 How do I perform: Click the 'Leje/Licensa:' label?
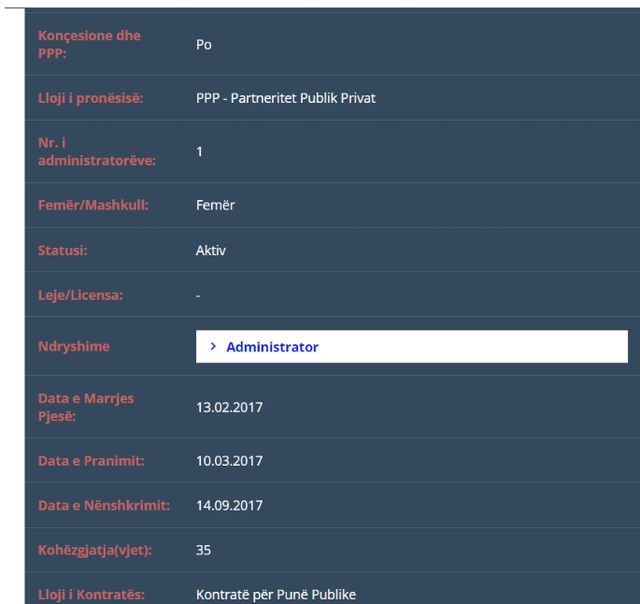81,296
